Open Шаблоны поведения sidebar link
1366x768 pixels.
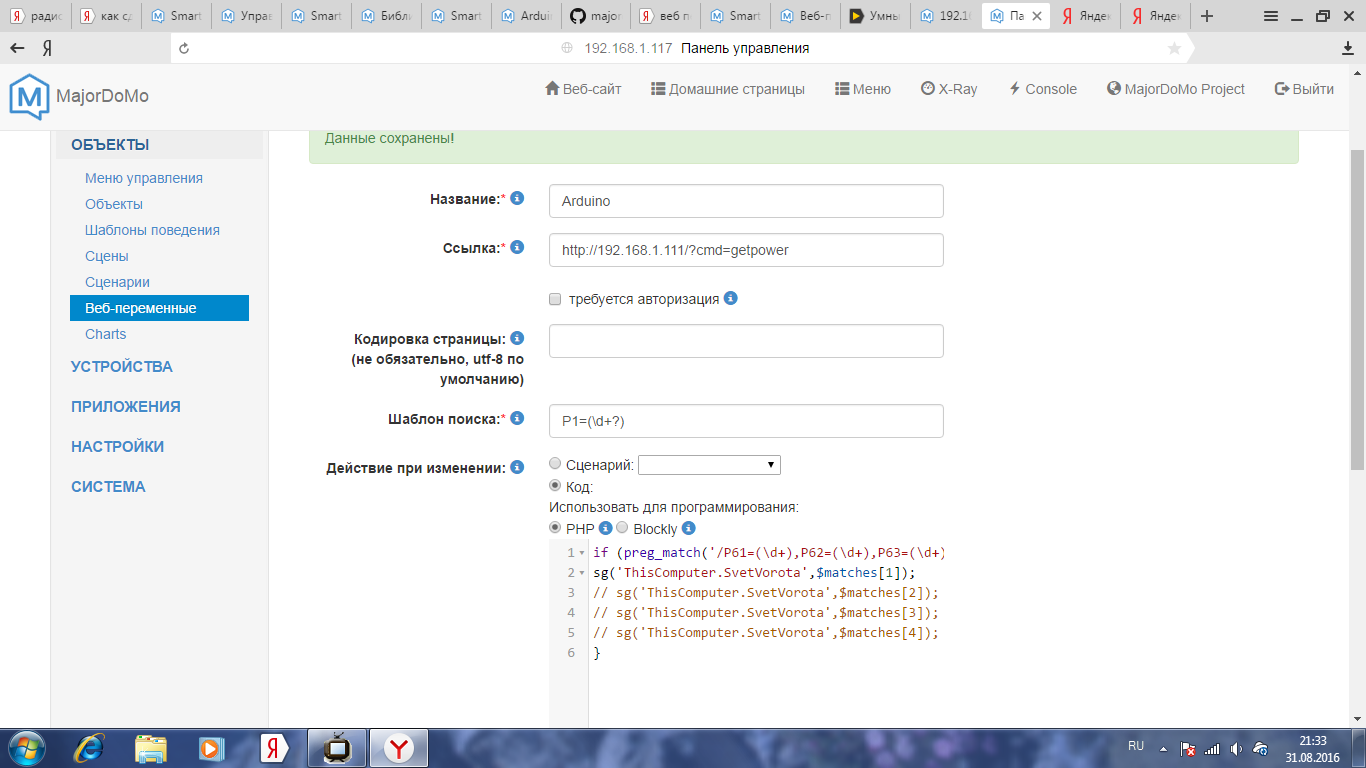click(152, 230)
